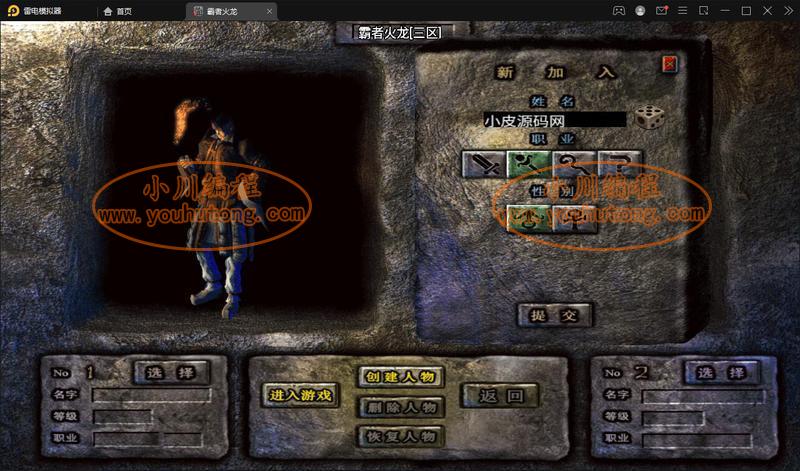The image size is (800, 471).
Task: Open the emulator hamburger menu
Action: pos(682,11)
